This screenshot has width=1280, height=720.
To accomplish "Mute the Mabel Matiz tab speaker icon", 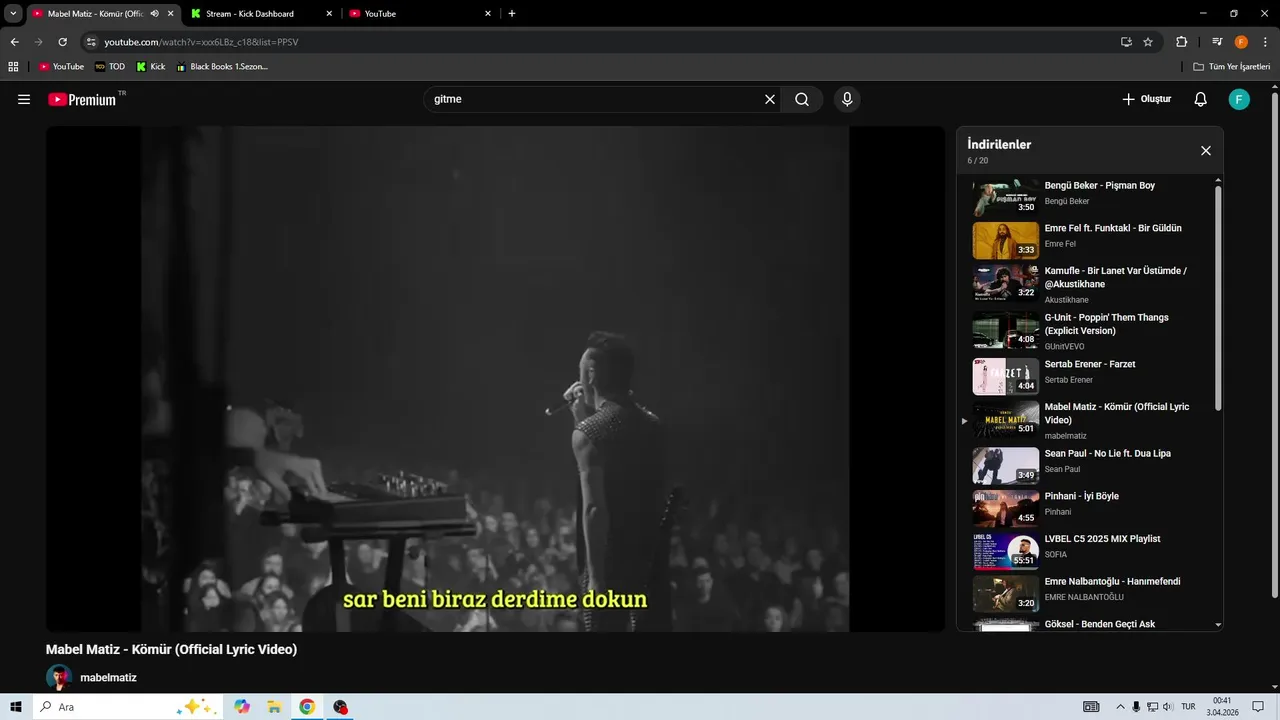I will [154, 14].
